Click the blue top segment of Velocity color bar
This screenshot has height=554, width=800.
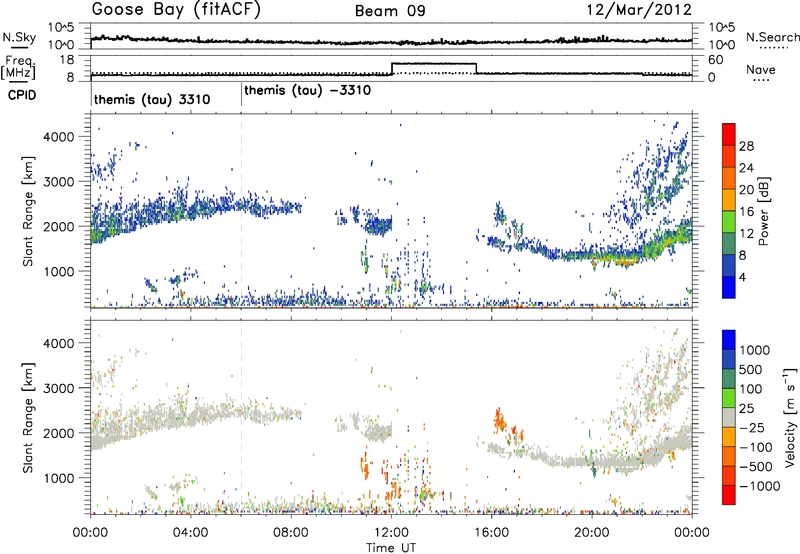729,339
